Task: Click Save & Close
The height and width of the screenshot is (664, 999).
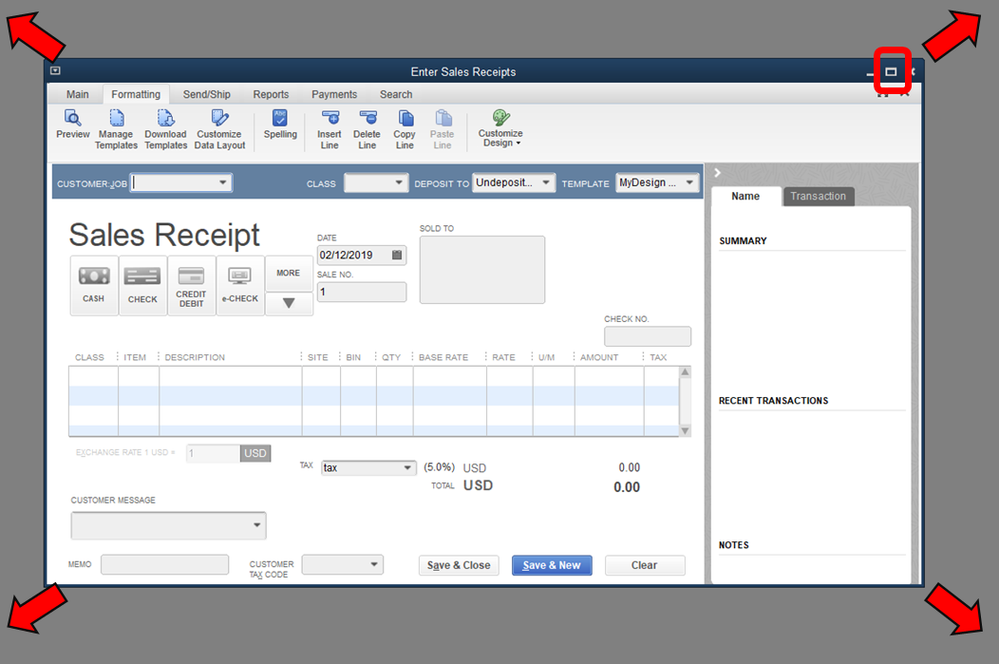Action: click(x=459, y=565)
